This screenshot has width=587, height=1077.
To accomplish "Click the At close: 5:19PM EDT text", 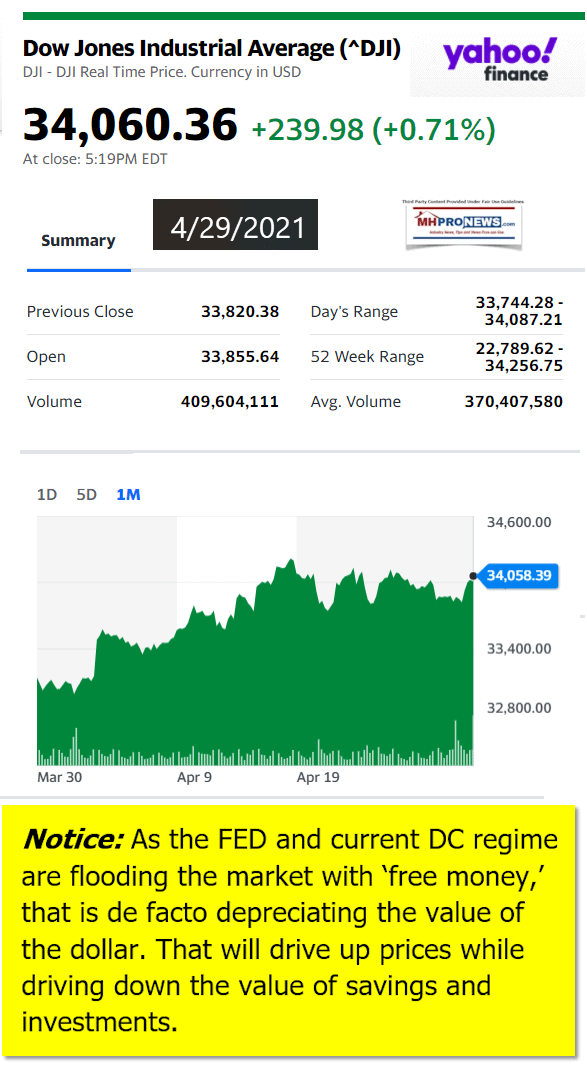I will pos(95,159).
